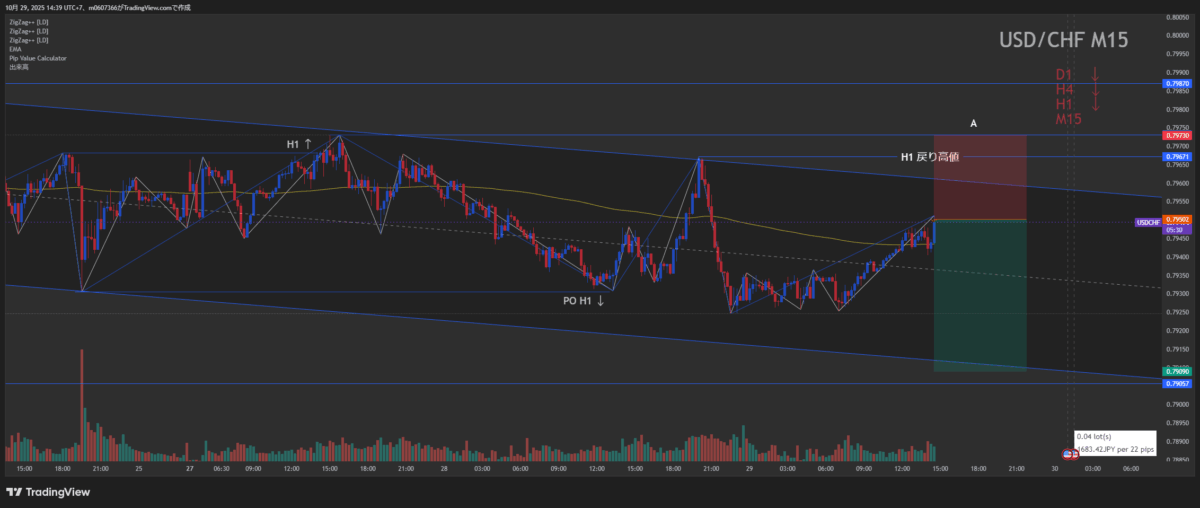Select the Pip Value Calculator legend entry
1200x508 pixels.
37,58
